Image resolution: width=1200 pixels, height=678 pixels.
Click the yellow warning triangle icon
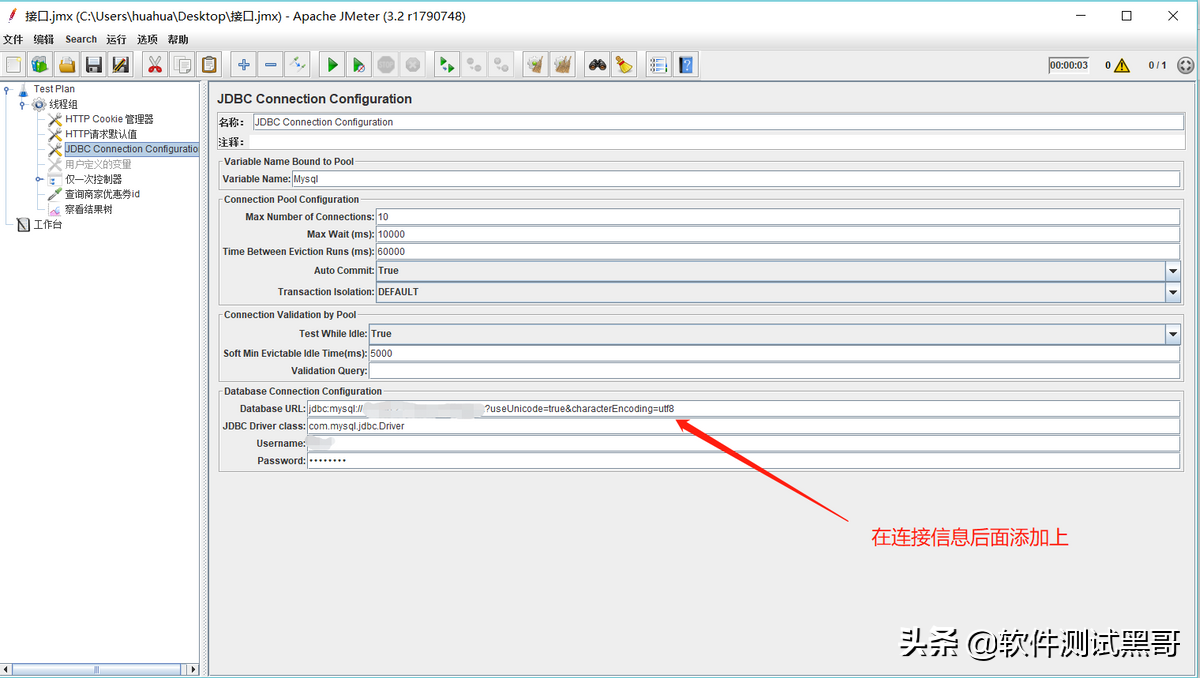(x=1122, y=66)
